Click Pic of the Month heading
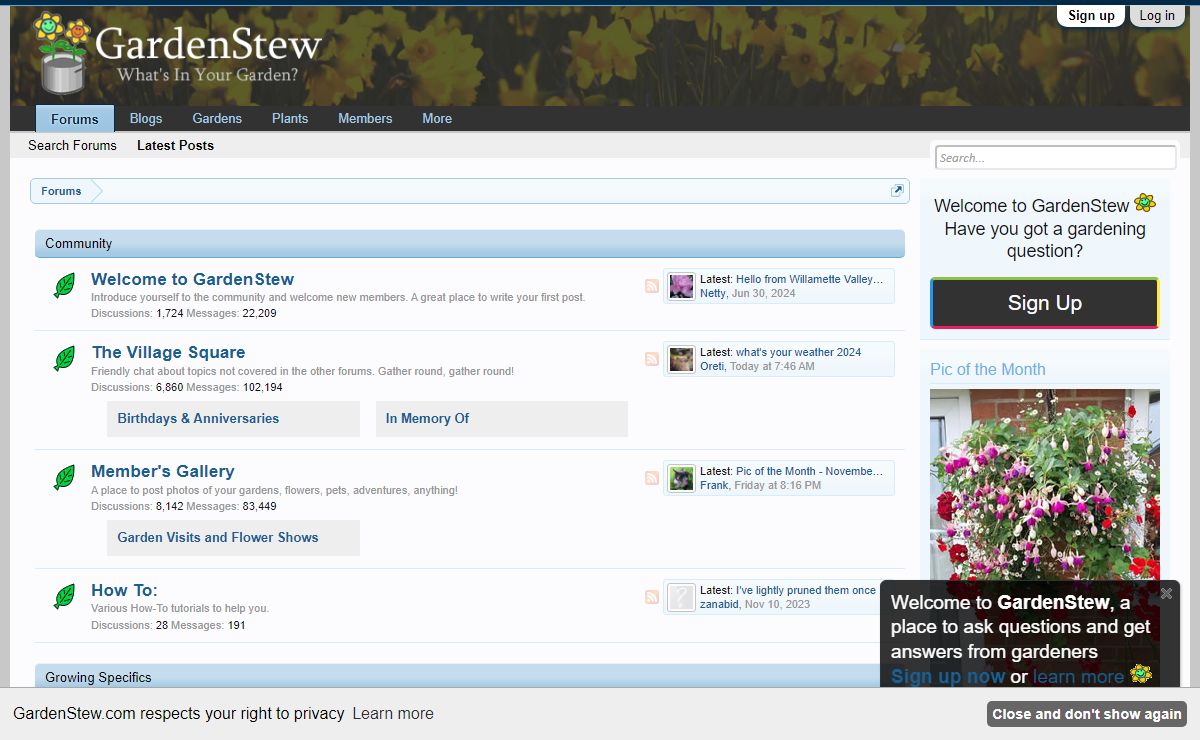Viewport: 1200px width, 740px height. coord(988,369)
